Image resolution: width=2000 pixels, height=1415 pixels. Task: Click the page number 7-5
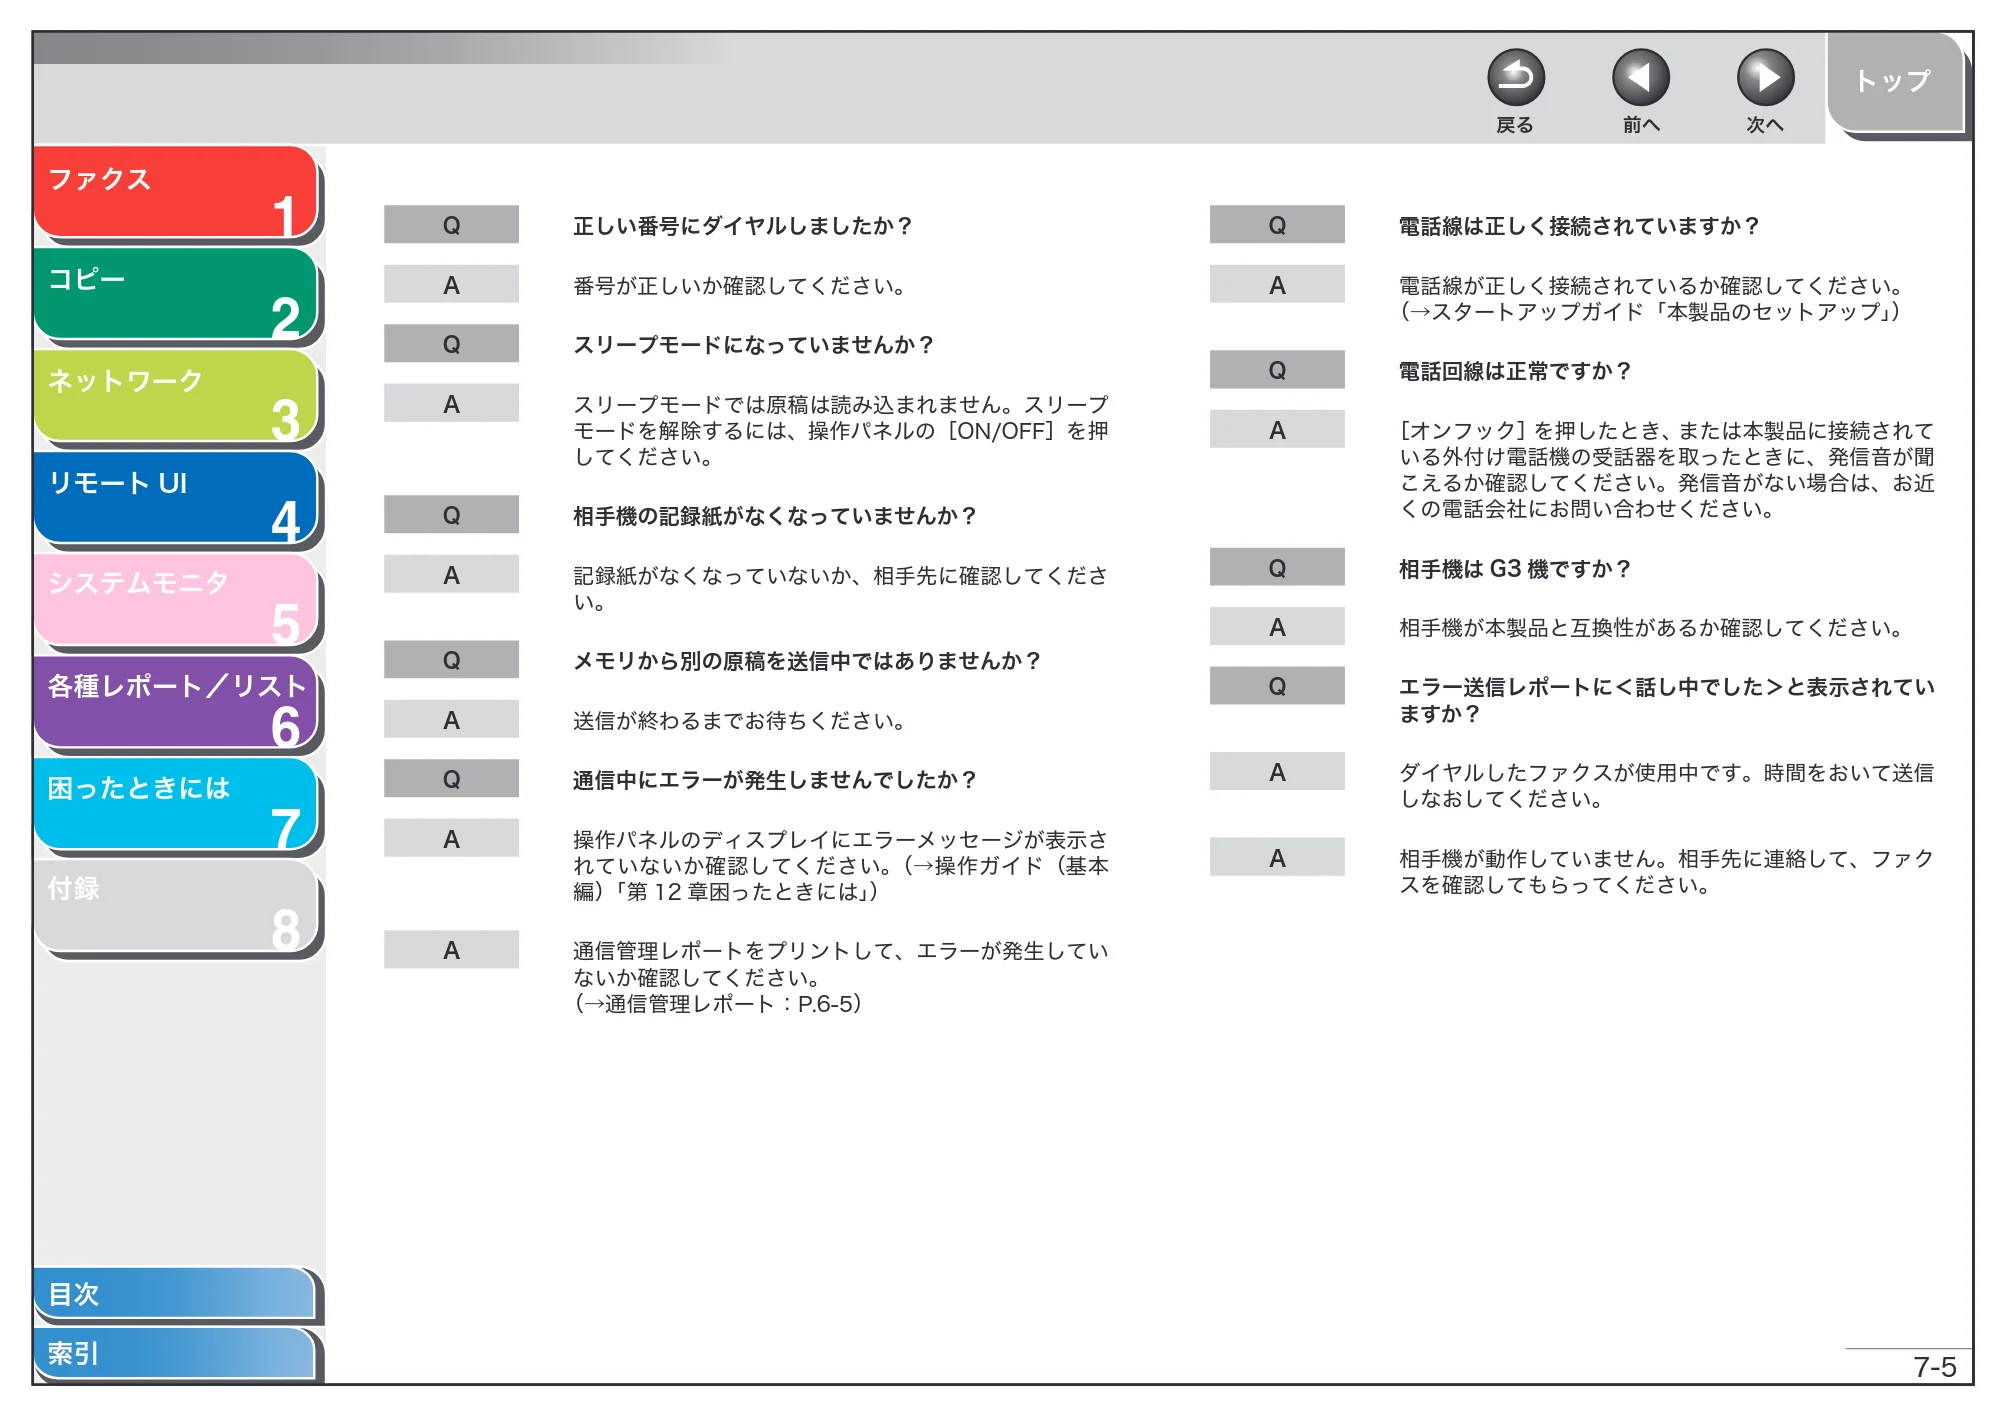pyautogui.click(x=1934, y=1367)
